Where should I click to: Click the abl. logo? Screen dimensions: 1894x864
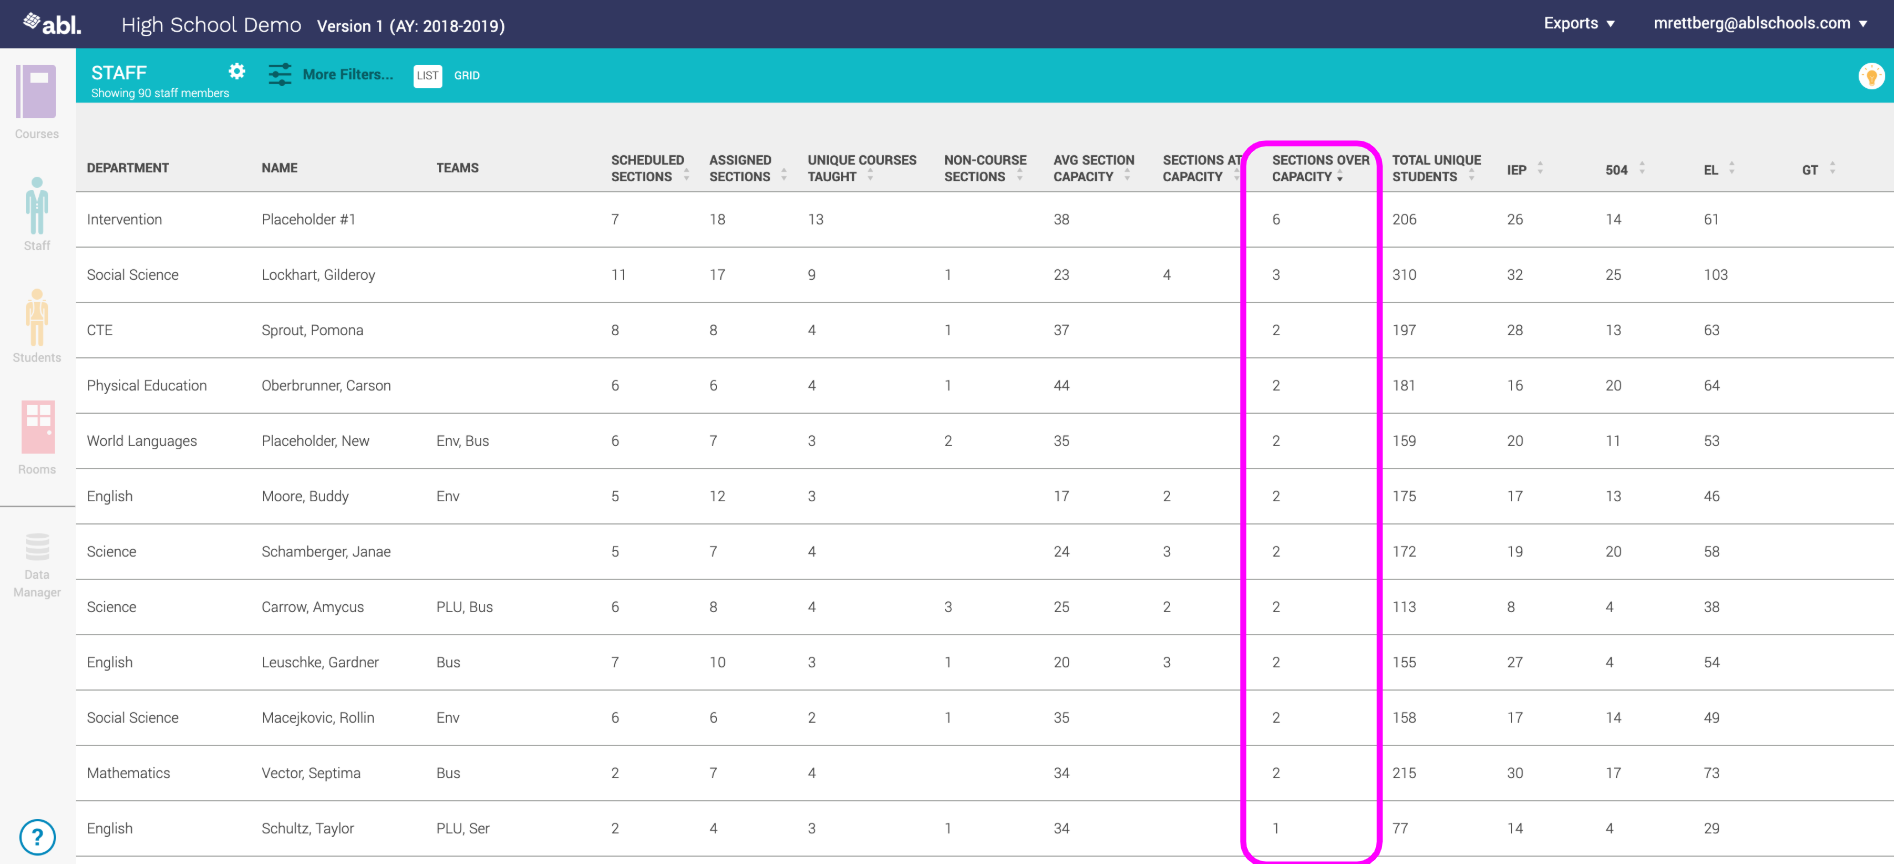(52, 23)
